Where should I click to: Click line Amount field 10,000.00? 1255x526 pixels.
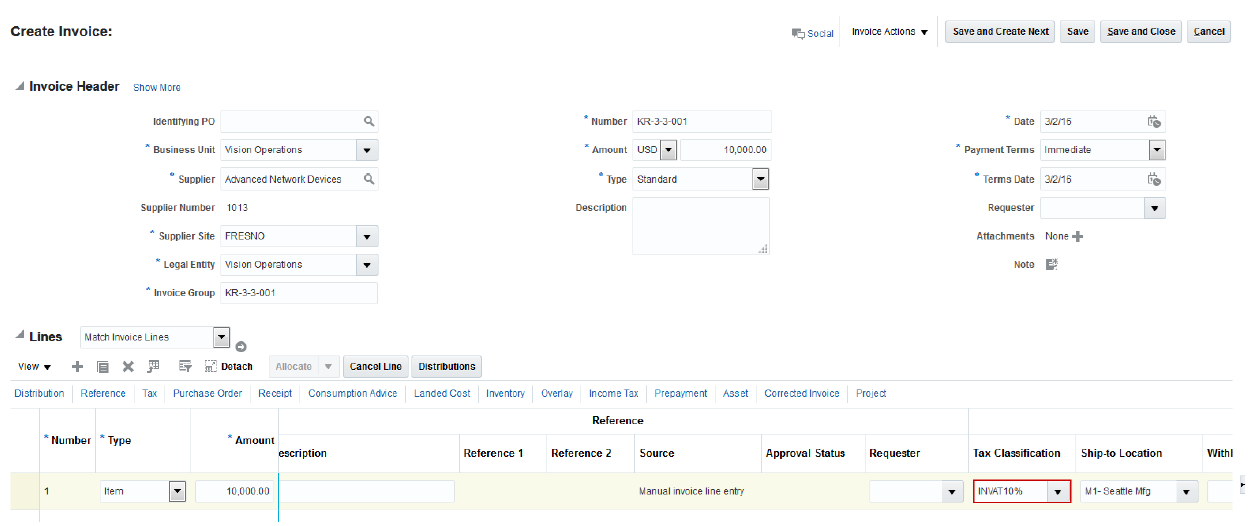click(x=234, y=491)
